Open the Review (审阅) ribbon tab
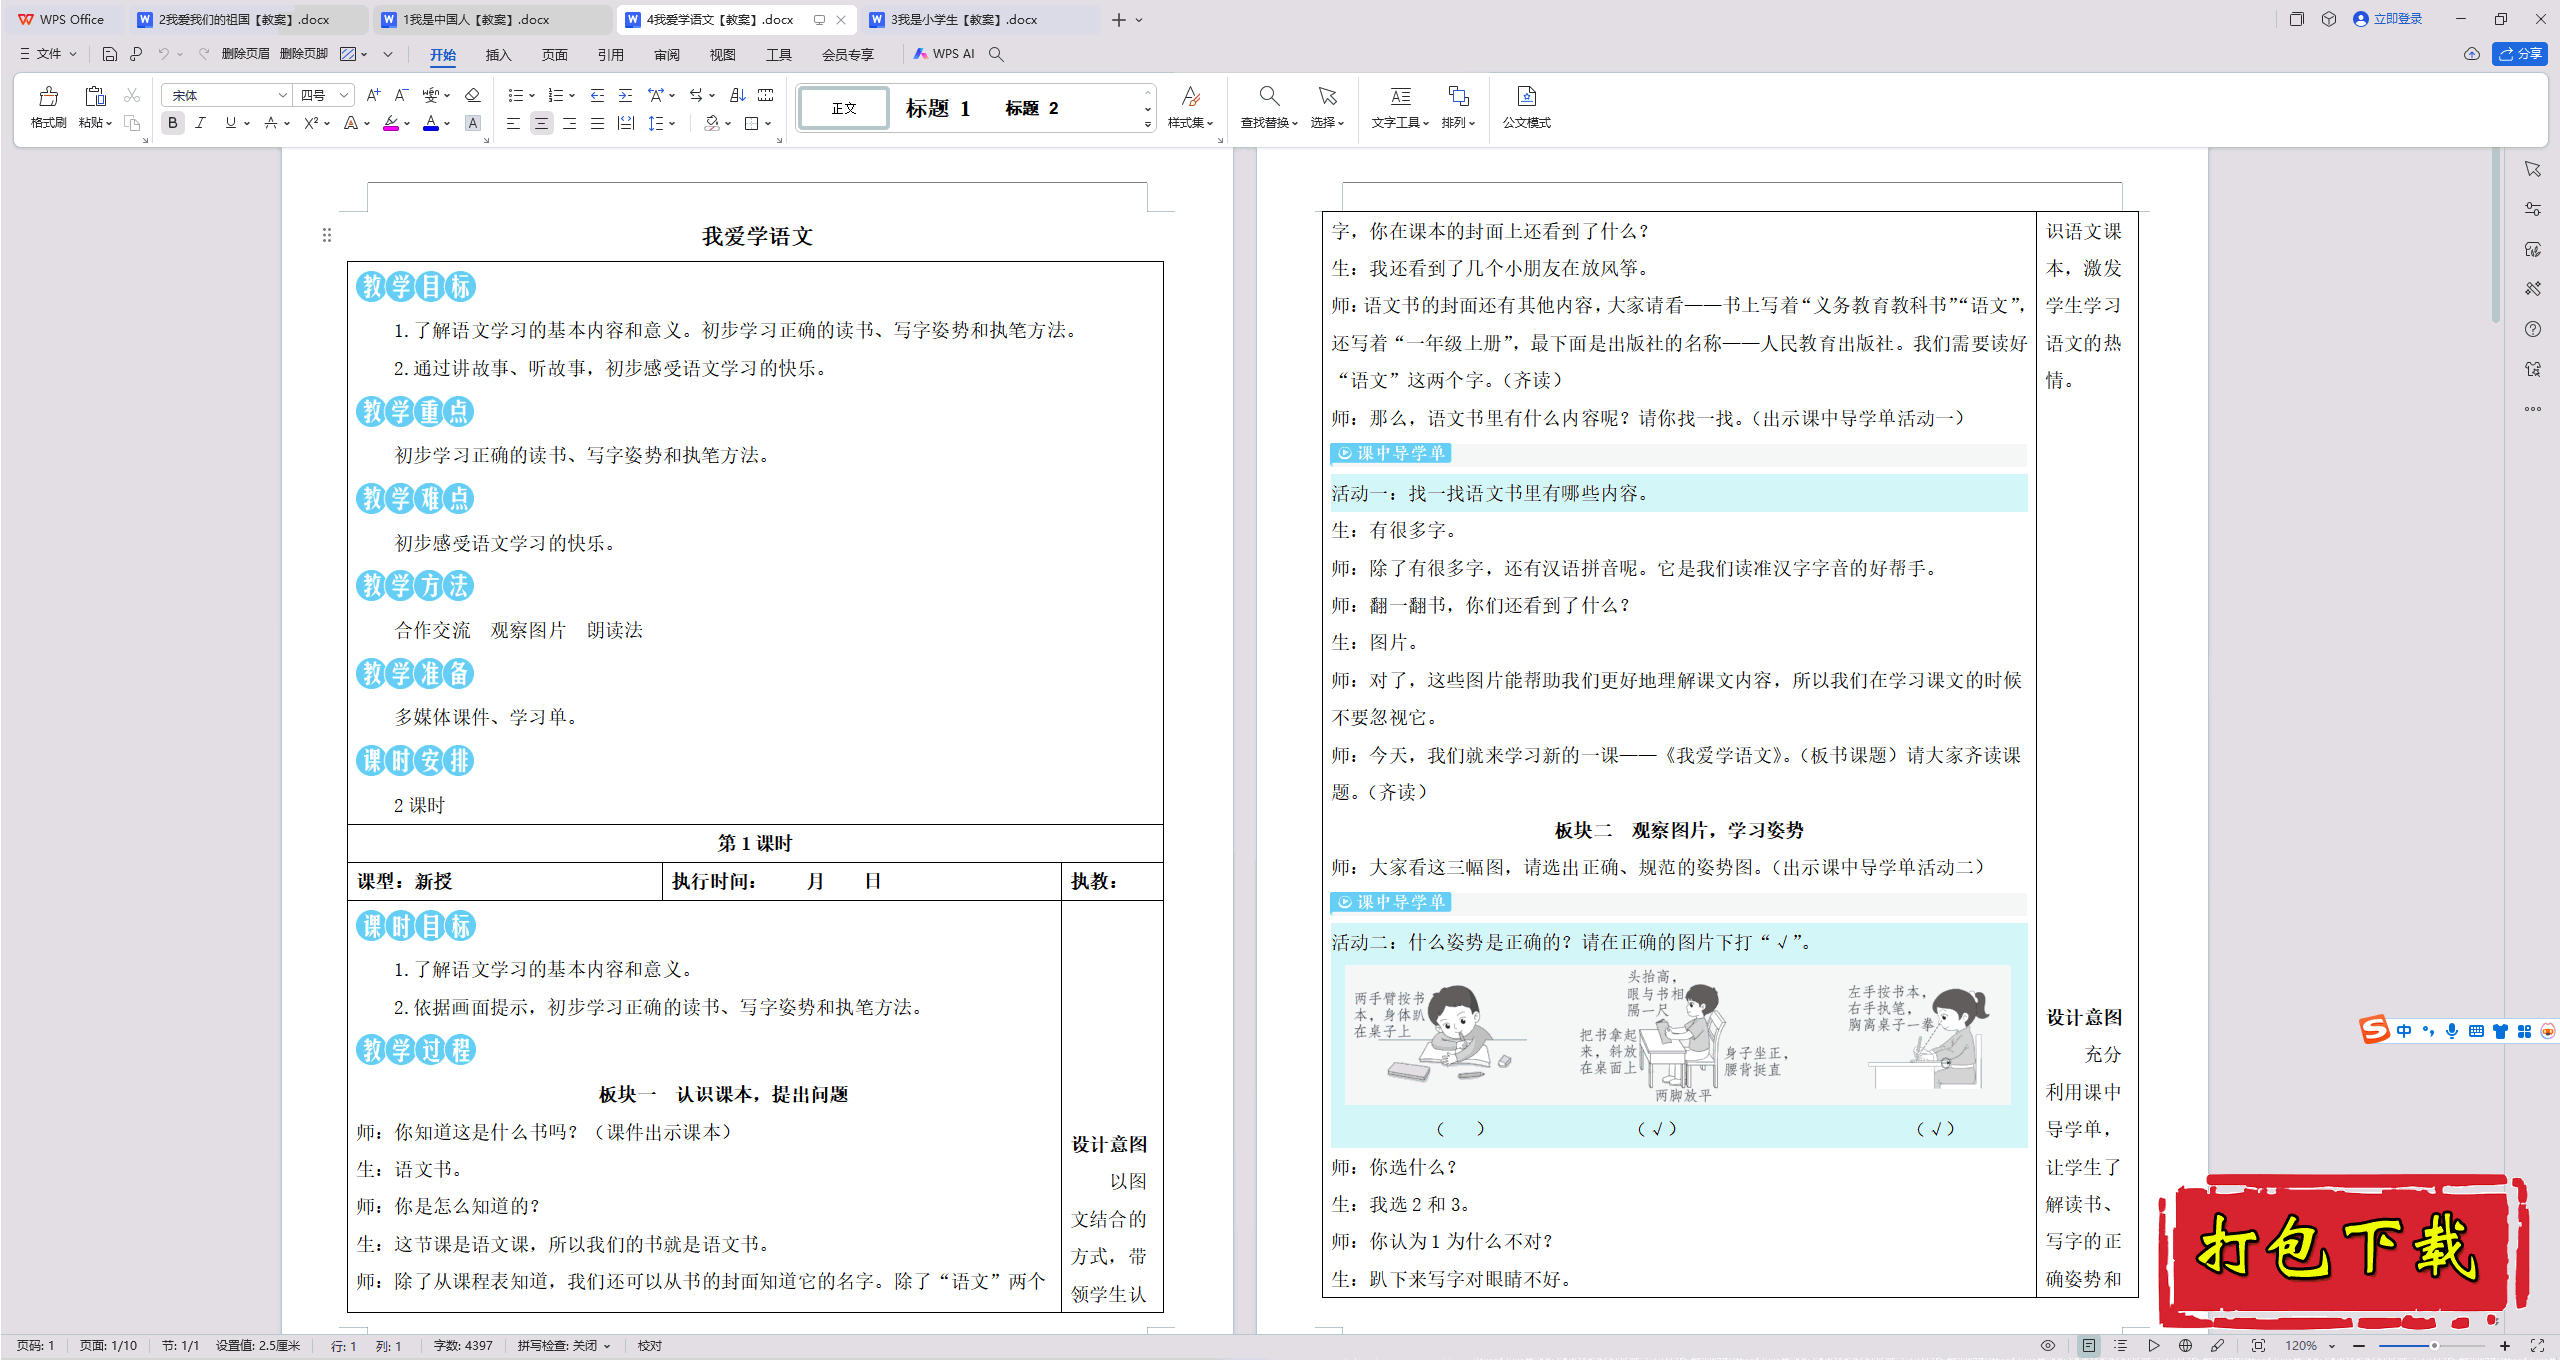The width and height of the screenshot is (2560, 1360). [666, 55]
